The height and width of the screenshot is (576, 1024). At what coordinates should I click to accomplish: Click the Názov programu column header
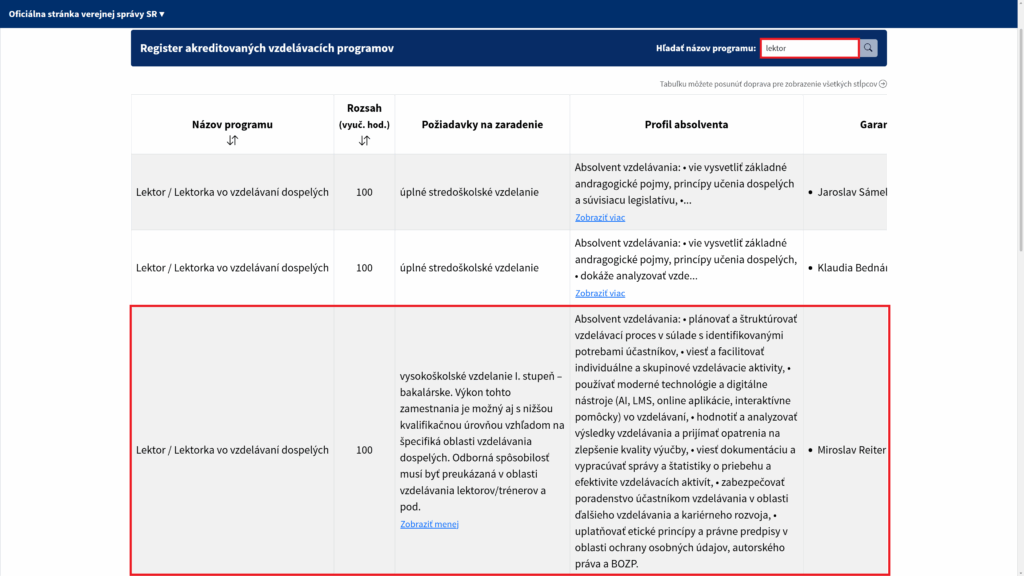point(232,124)
